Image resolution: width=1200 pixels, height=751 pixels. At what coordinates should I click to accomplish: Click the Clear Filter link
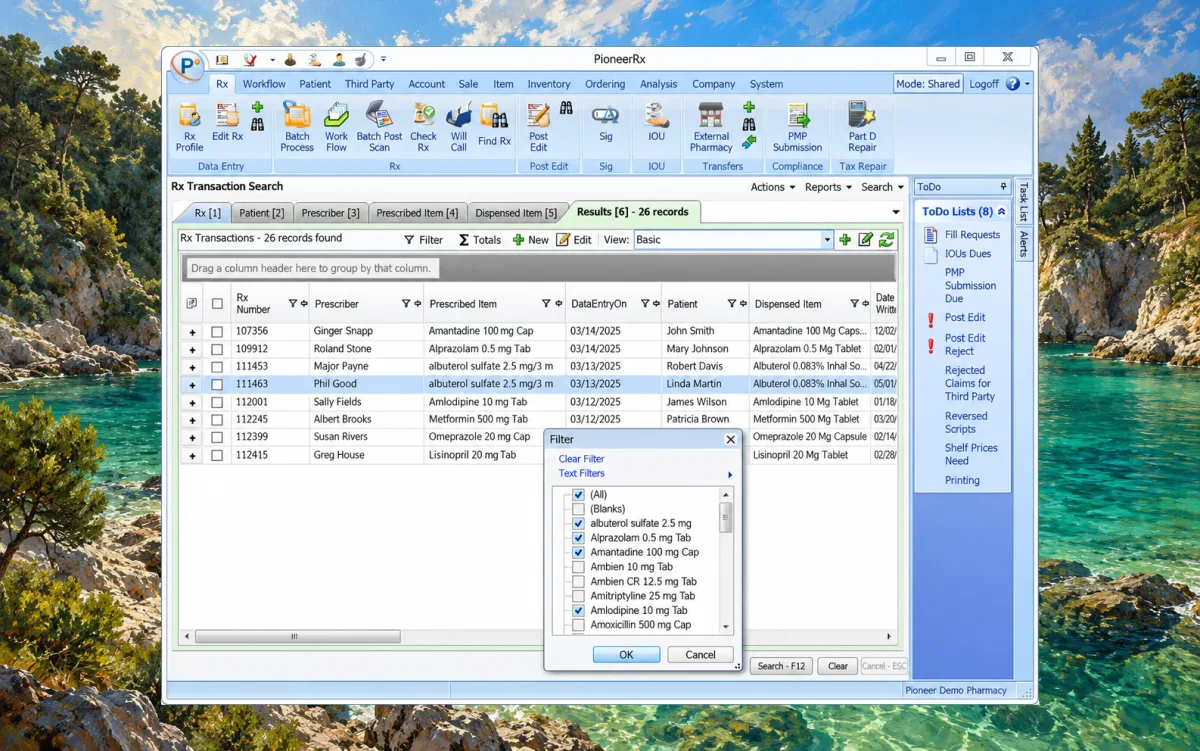click(x=581, y=459)
